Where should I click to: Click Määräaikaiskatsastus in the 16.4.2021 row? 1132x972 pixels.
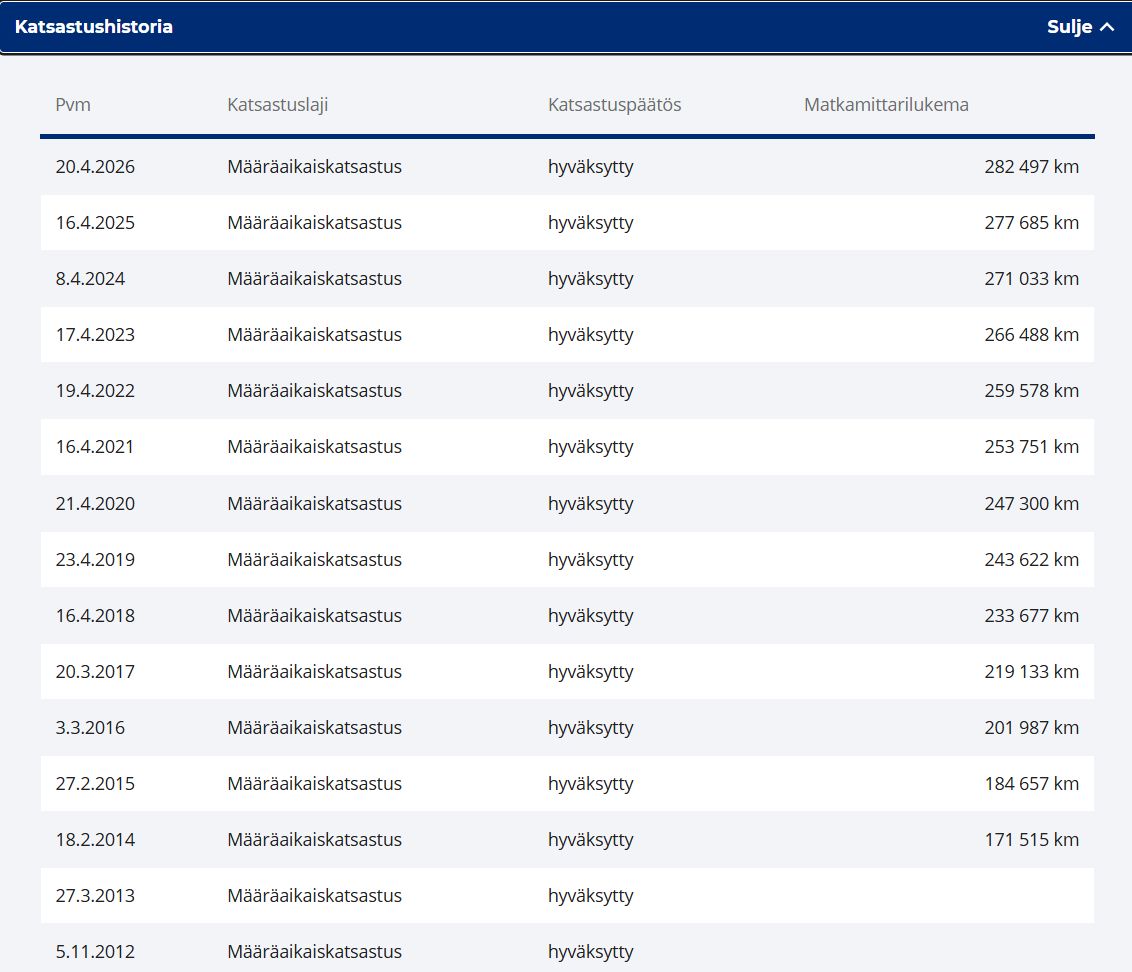pyautogui.click(x=315, y=447)
